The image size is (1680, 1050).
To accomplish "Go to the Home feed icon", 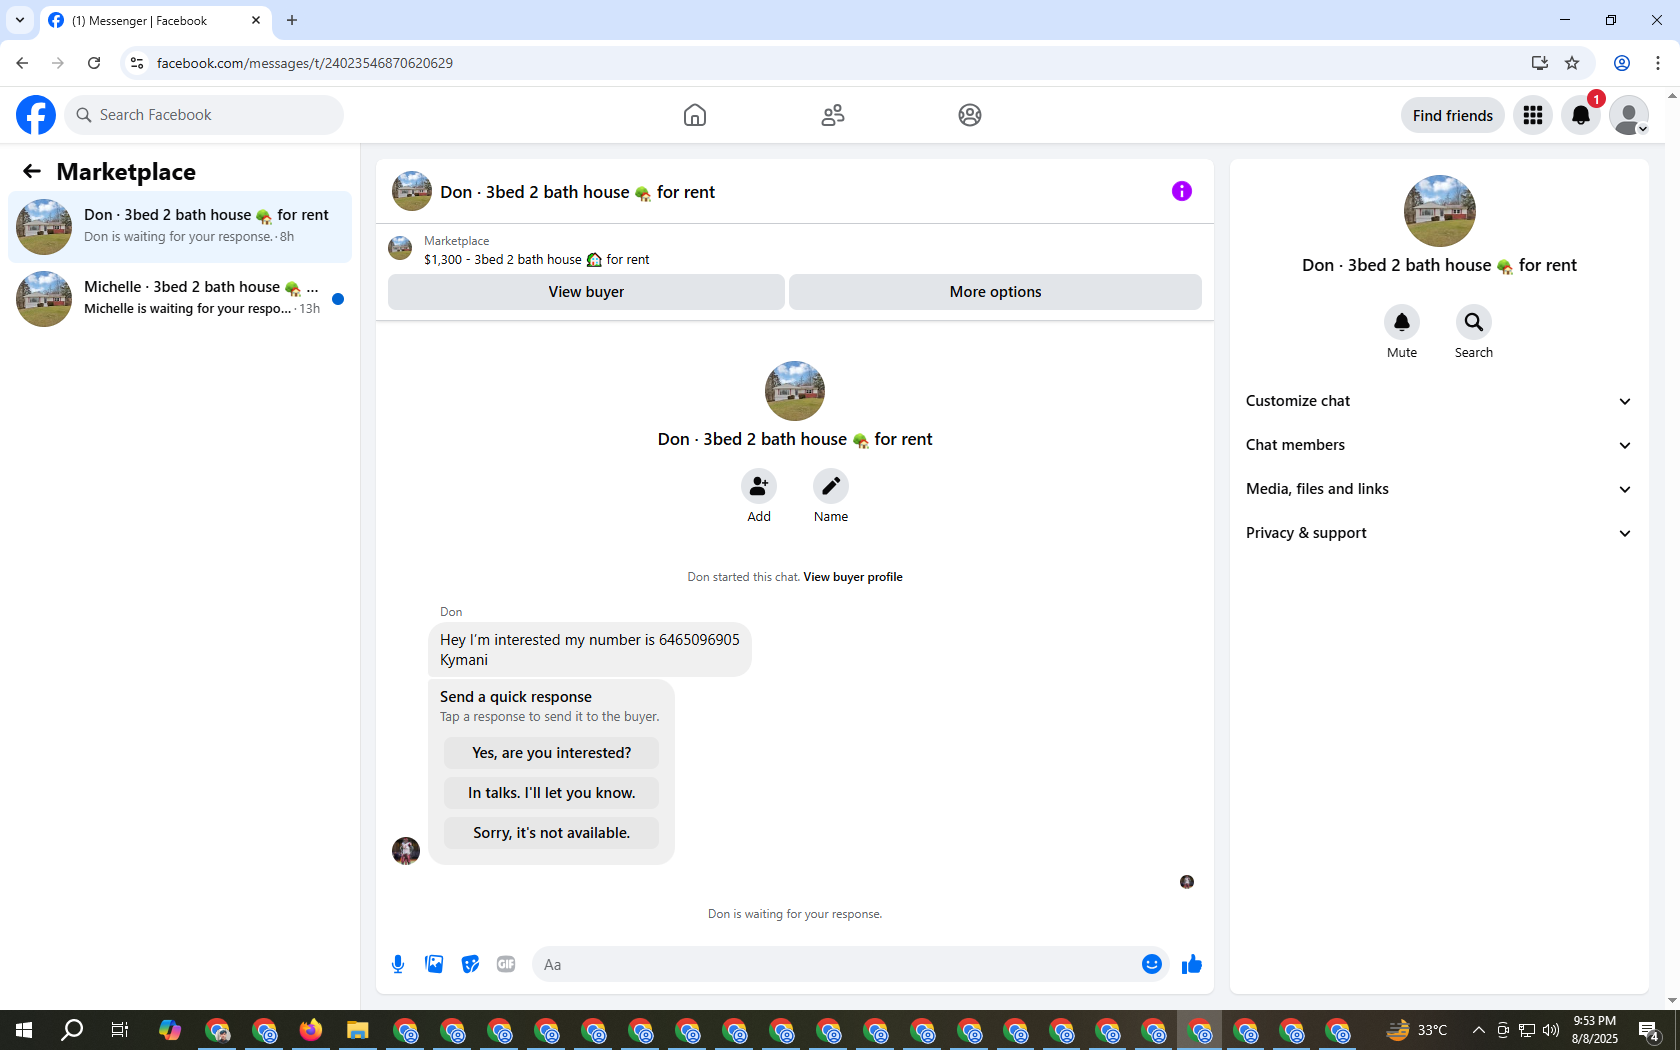I will [695, 115].
